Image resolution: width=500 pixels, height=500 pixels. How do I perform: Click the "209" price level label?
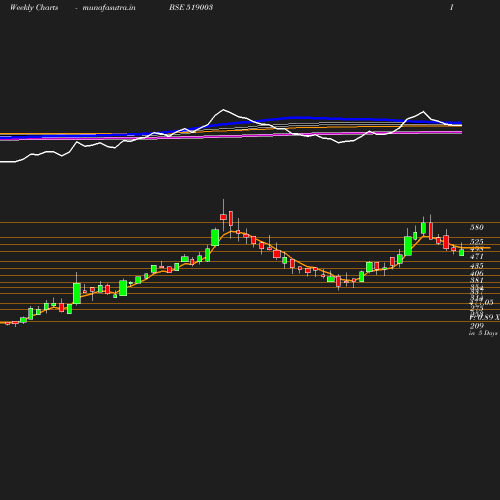[477, 326]
